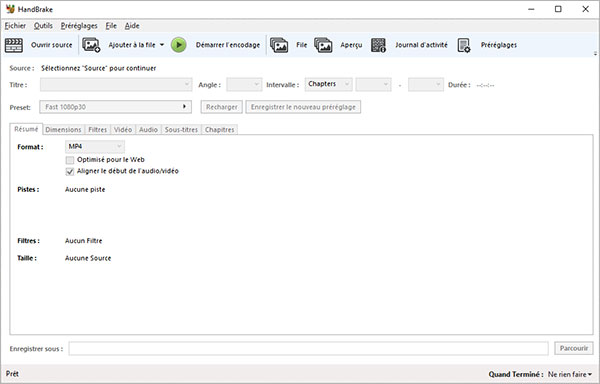Open the Titre dropdown
This screenshot has width=600, height=384.
coord(116,85)
